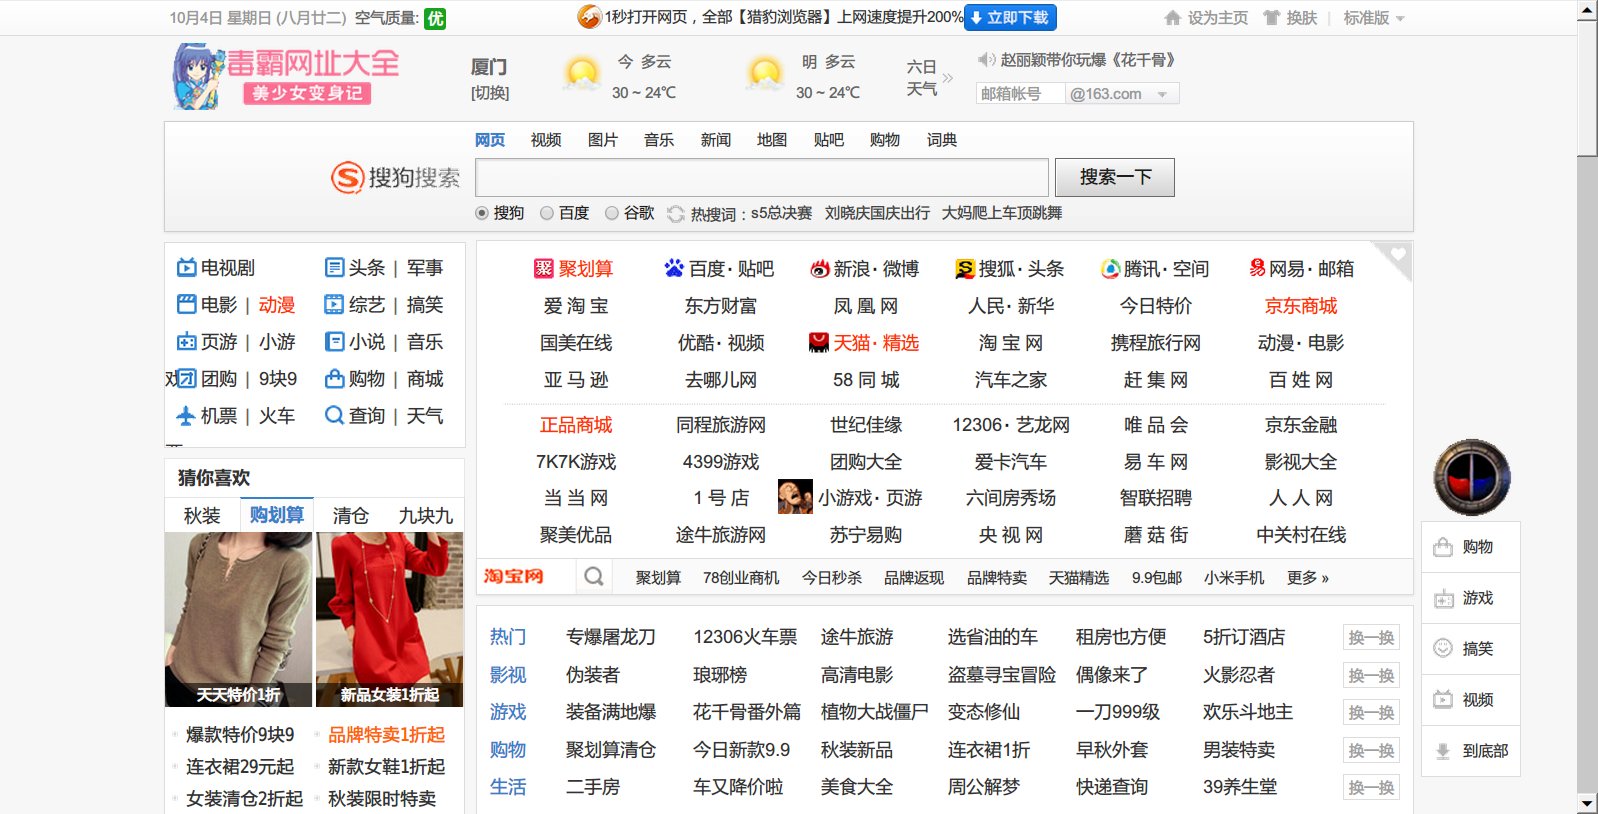
Task: Click the variety icon beside 综艺
Action: (x=335, y=304)
